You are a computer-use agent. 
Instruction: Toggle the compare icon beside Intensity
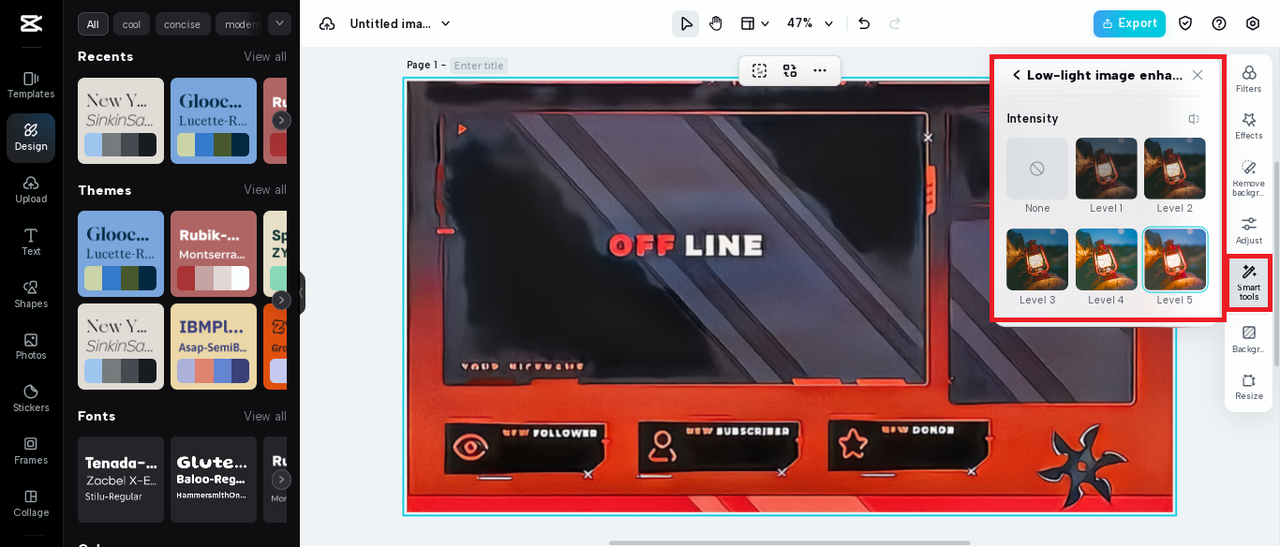(x=1194, y=119)
